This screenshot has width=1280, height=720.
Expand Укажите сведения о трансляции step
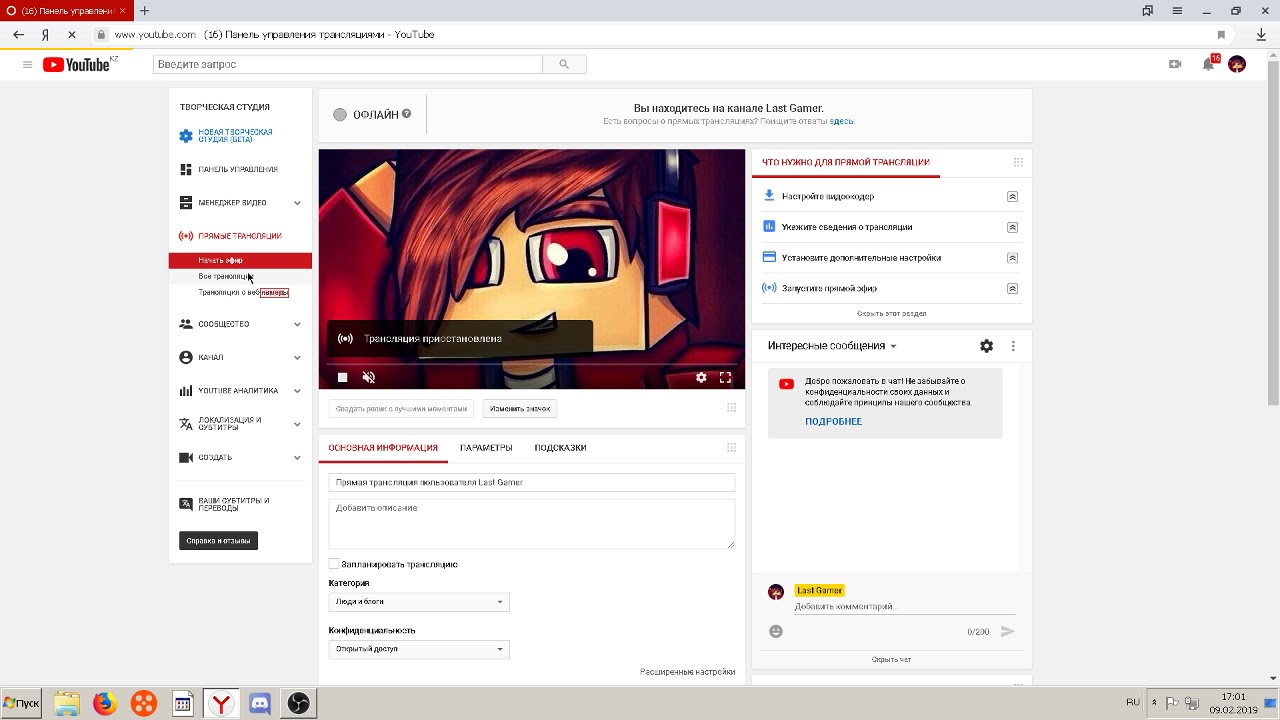coord(1012,227)
